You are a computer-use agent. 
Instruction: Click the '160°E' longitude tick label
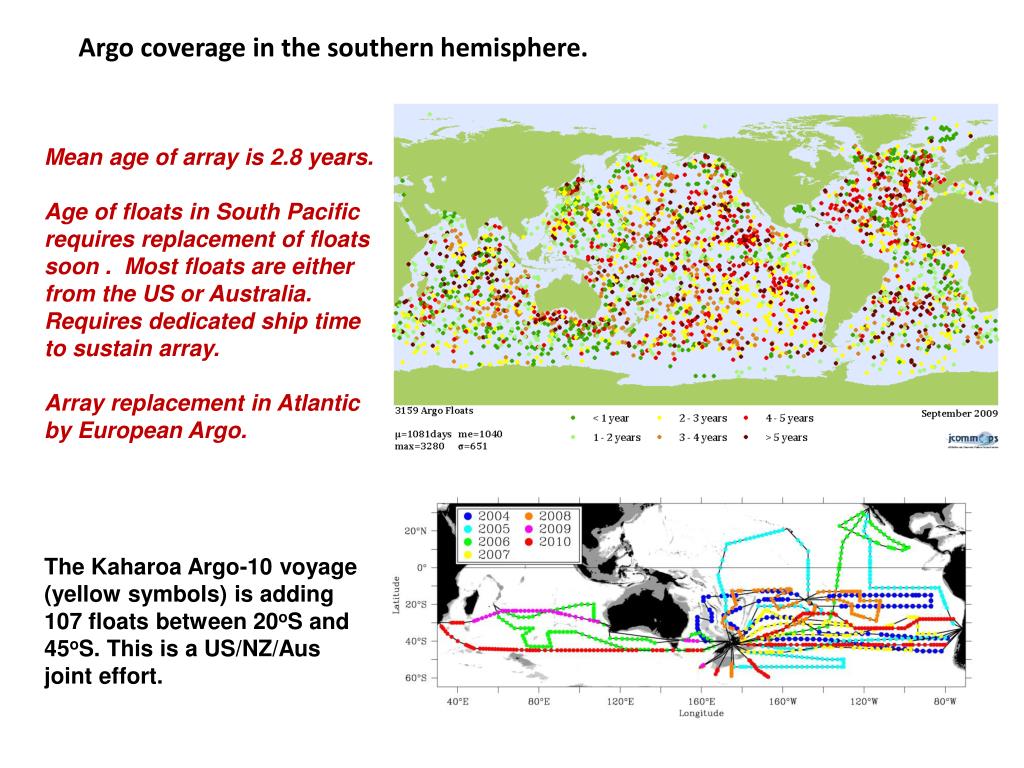701,701
